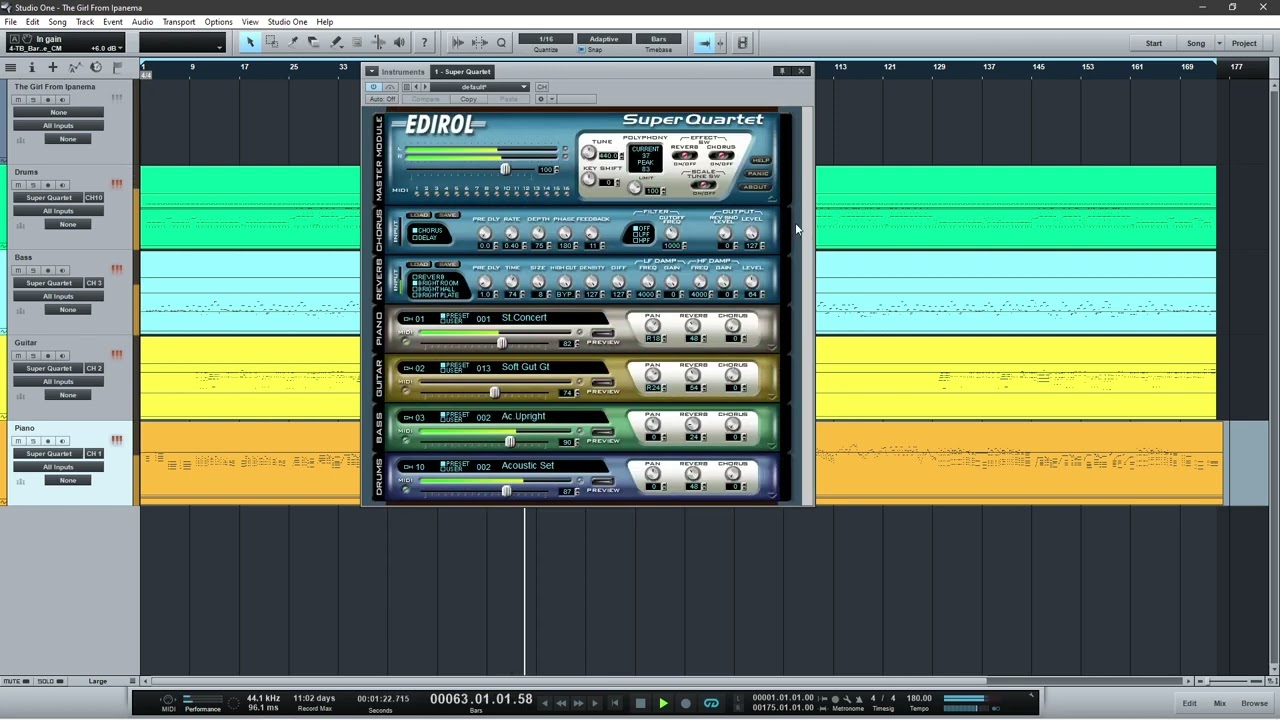The image size is (1280, 720).
Task: Open Piano track None output dropdown
Action: [x=67, y=480]
